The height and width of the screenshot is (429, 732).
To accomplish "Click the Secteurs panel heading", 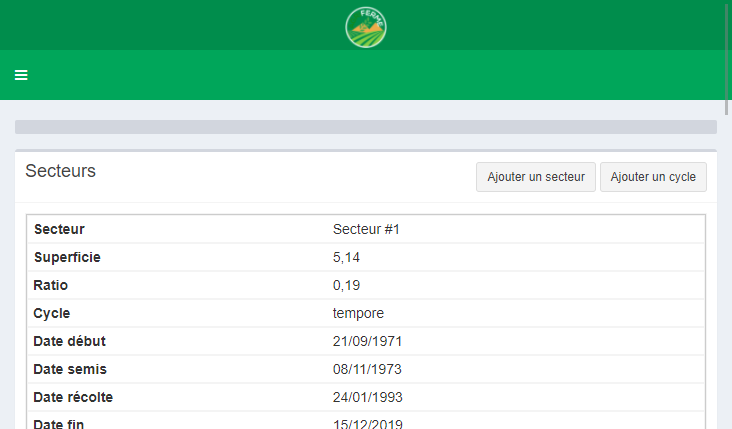I will click(60, 171).
